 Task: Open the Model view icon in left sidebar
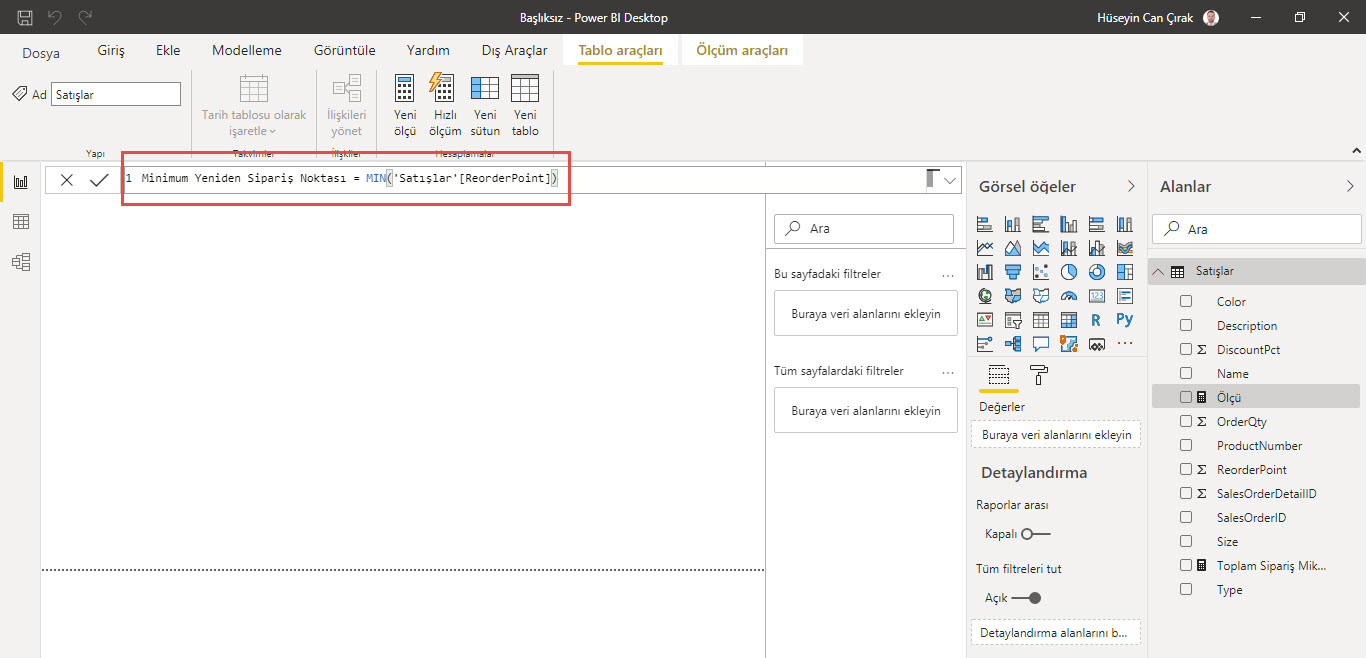(x=20, y=262)
